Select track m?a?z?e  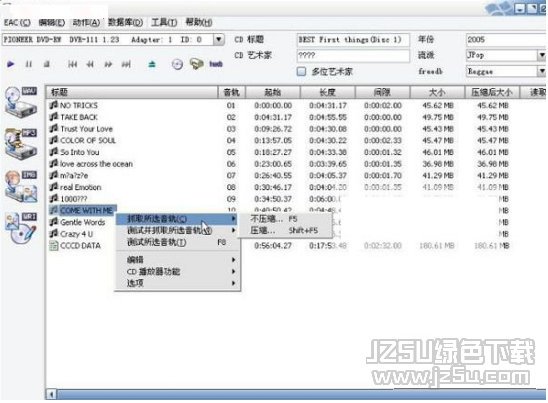74,175
